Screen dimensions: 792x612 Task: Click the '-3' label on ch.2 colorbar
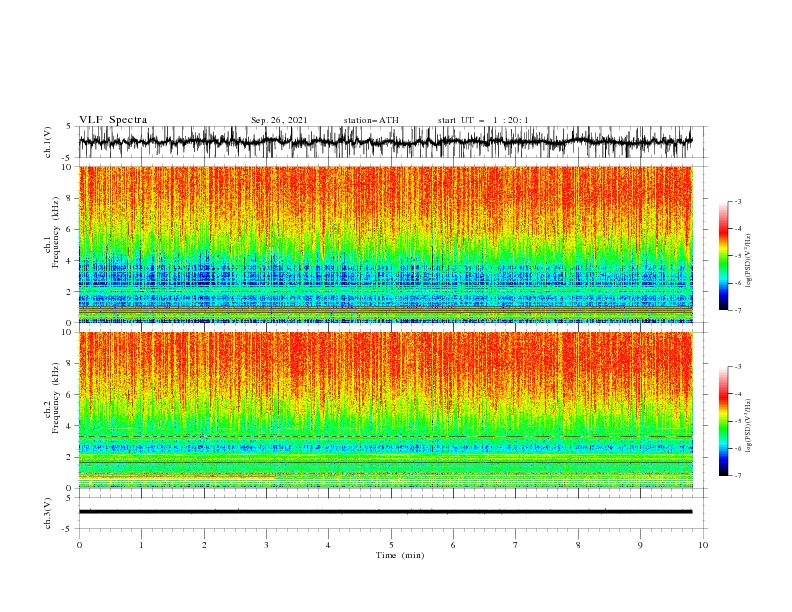pyautogui.click(x=738, y=367)
